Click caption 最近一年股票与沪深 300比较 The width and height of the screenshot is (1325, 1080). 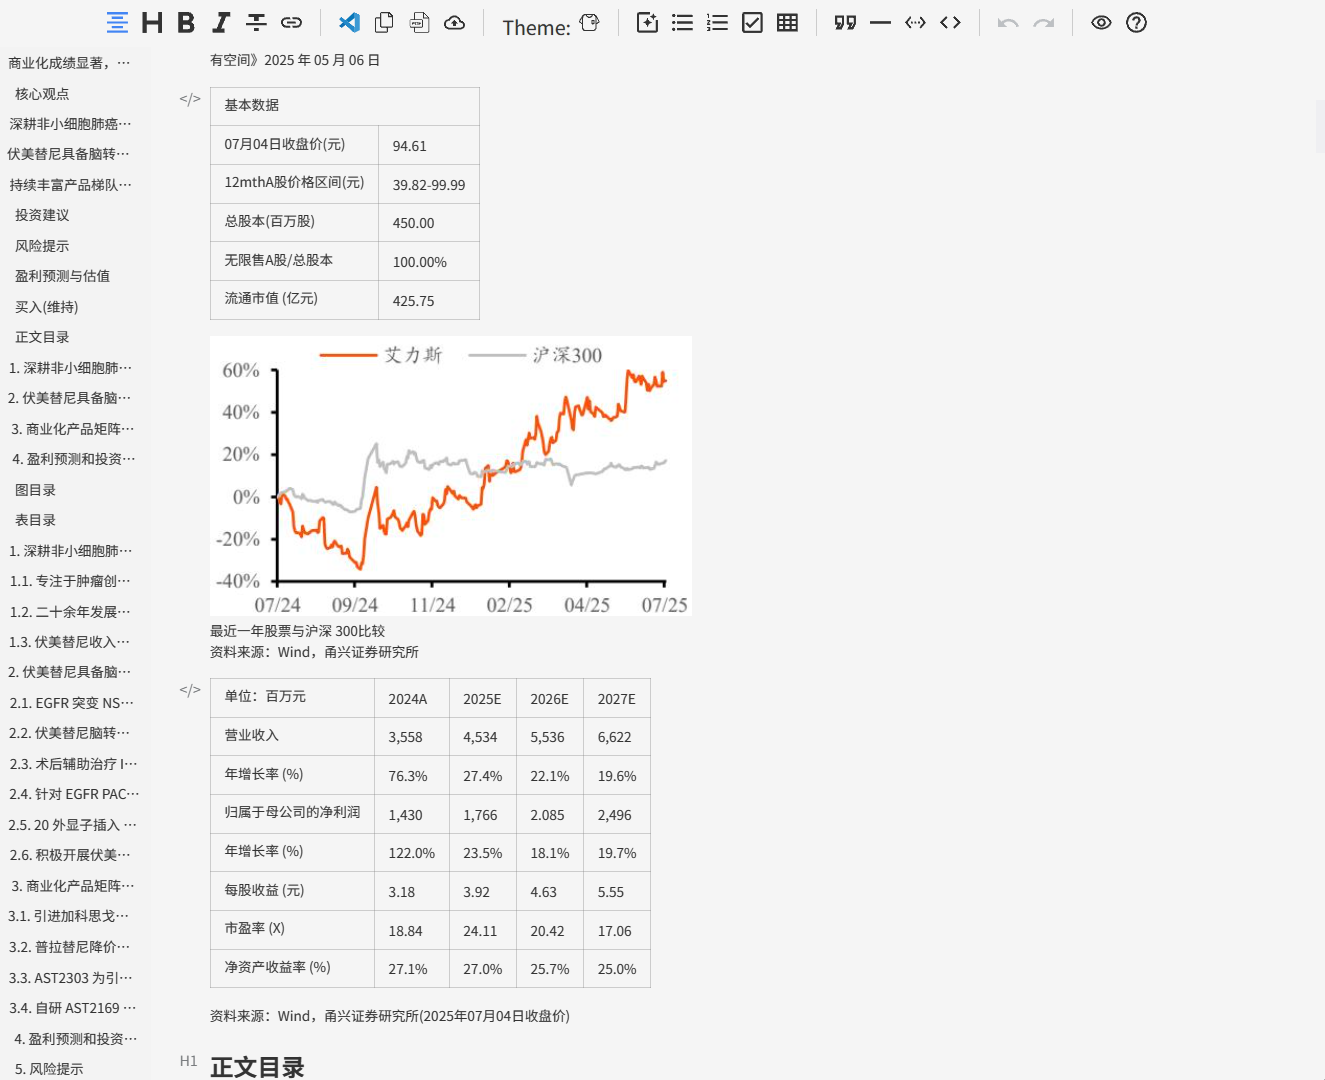click(x=297, y=631)
